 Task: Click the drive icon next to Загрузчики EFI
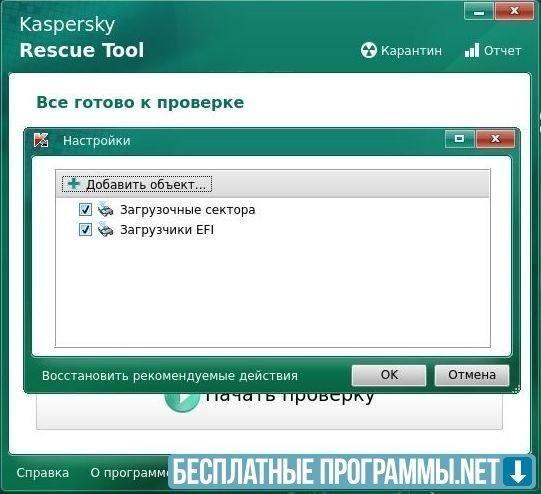(105, 229)
